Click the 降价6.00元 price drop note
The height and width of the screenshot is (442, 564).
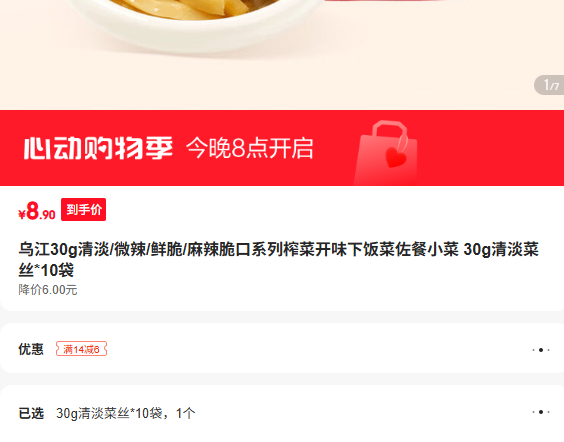48,290
